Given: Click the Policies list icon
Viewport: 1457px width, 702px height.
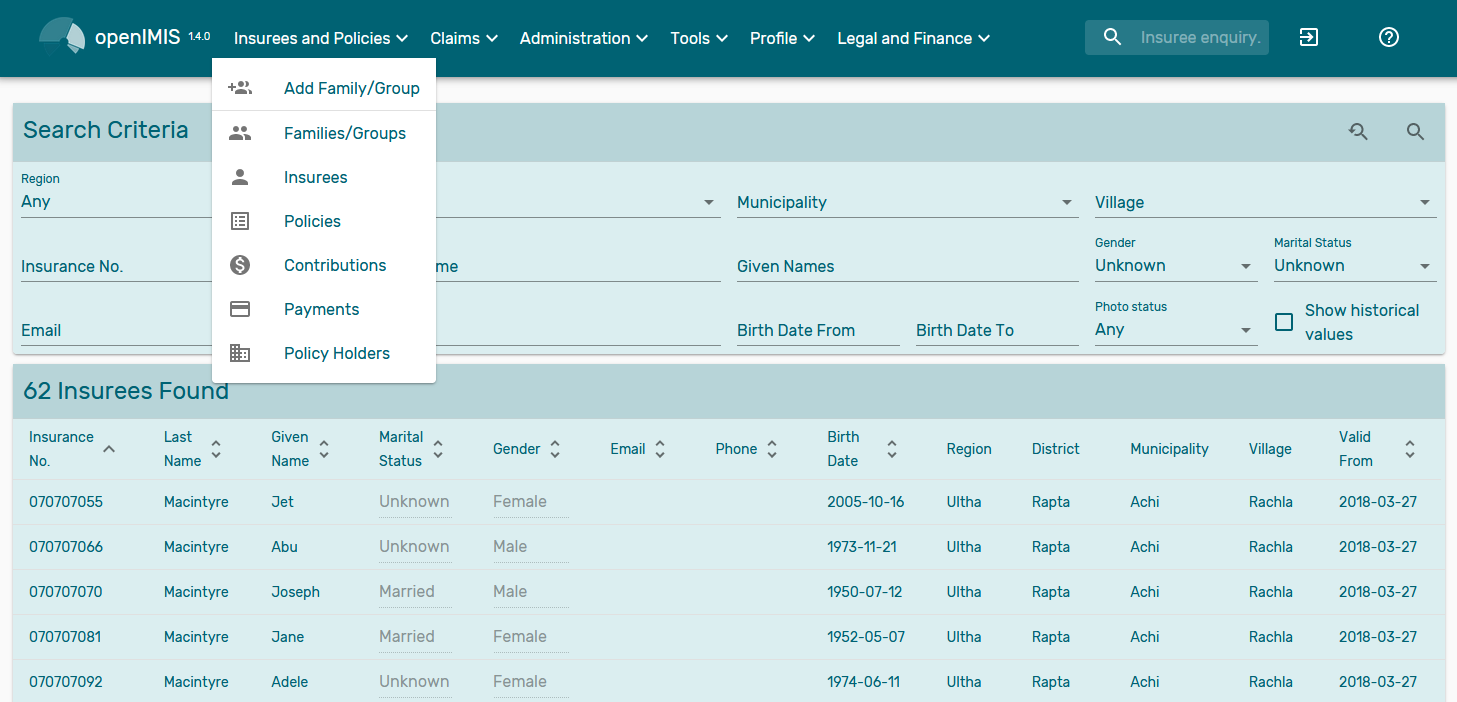Looking at the screenshot, I should [x=240, y=221].
